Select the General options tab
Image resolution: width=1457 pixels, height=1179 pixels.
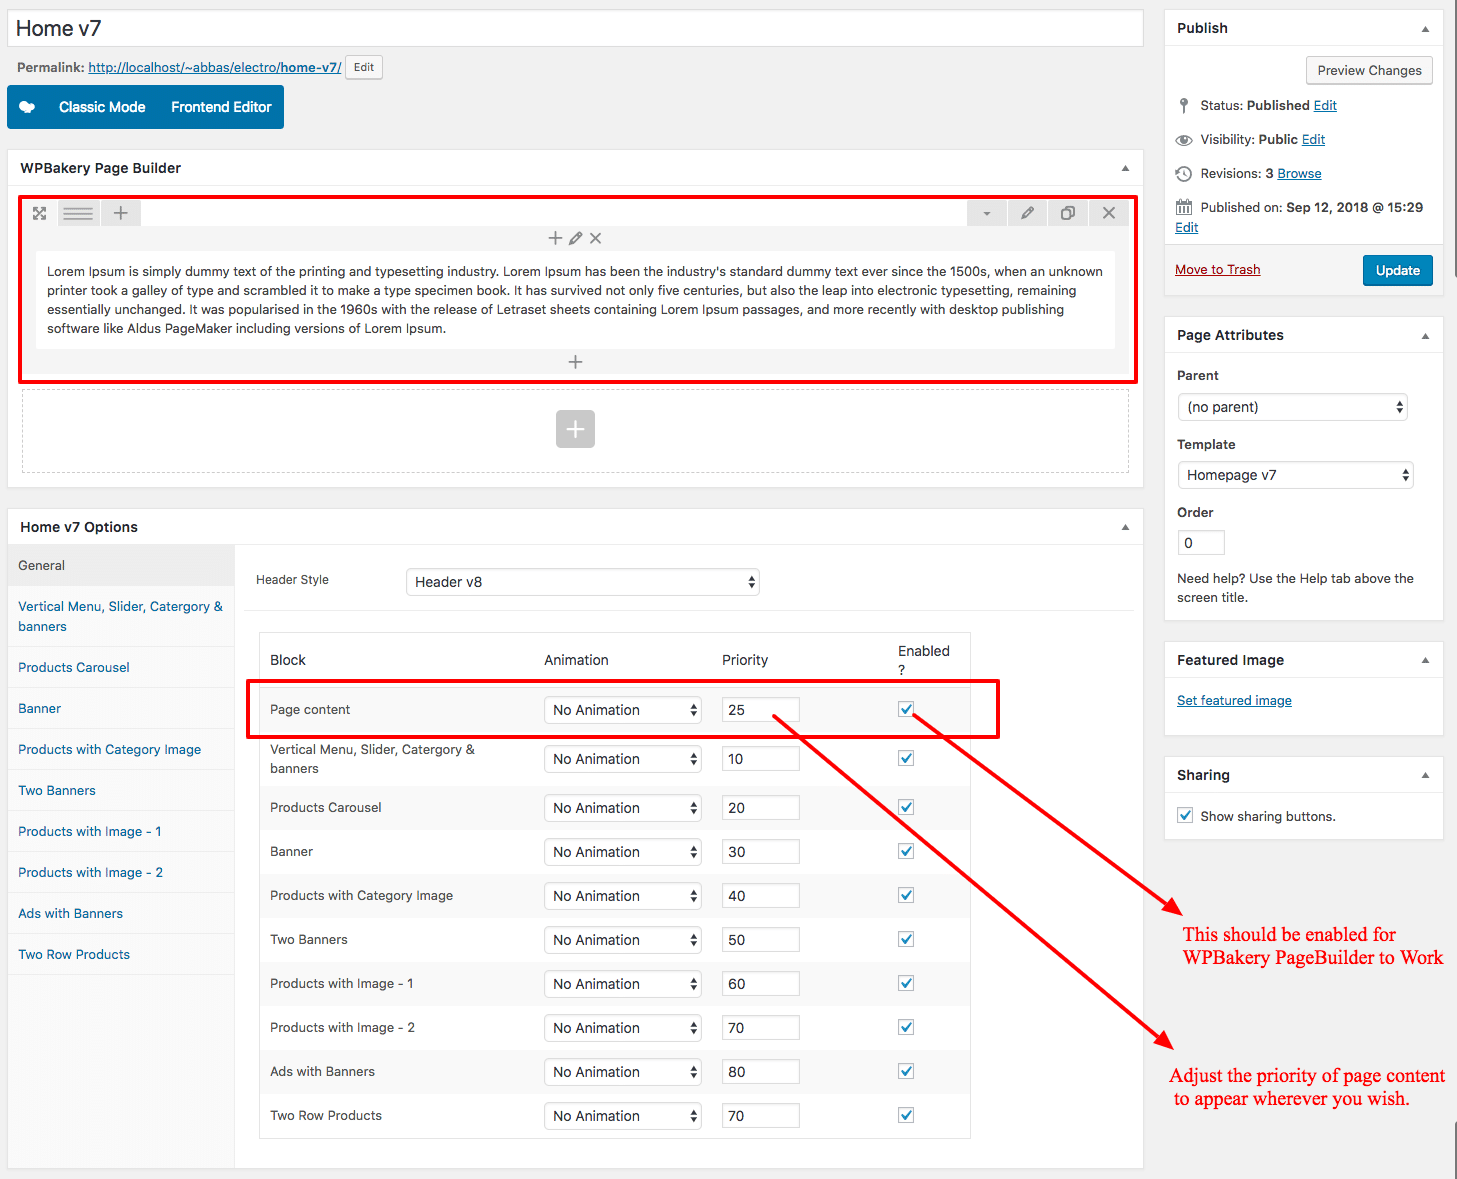[x=121, y=565]
